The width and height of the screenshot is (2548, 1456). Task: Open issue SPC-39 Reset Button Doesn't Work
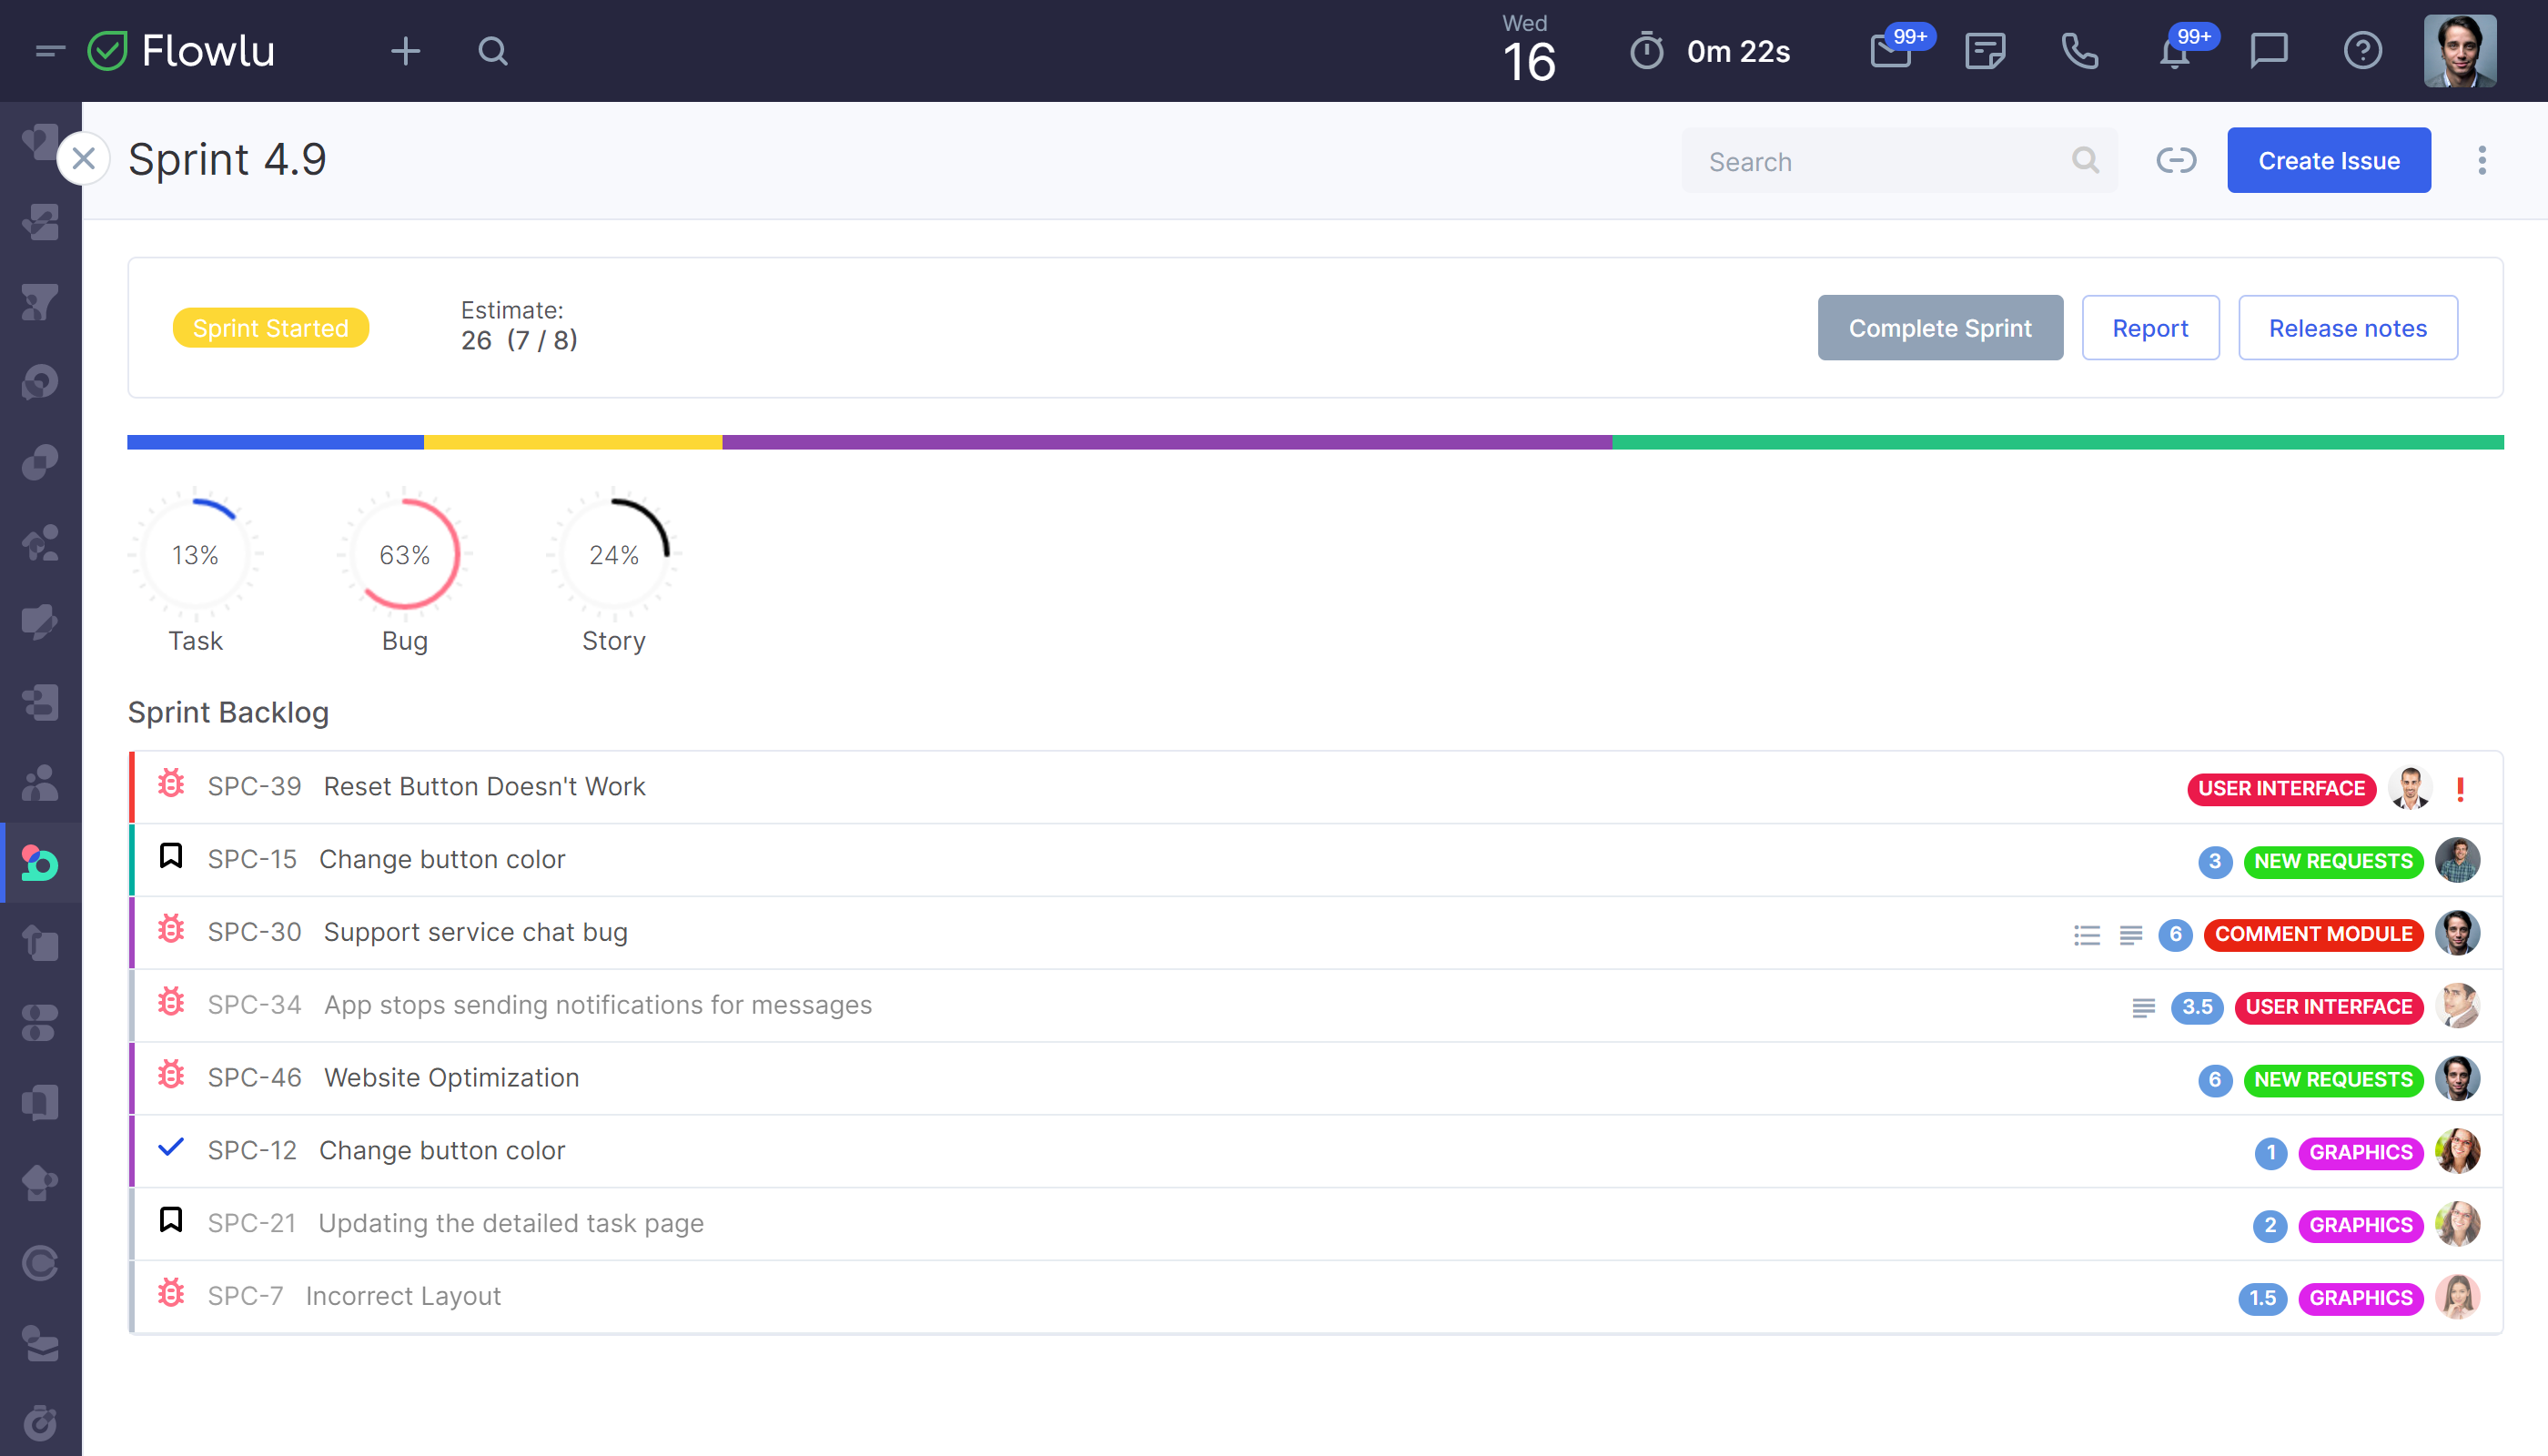(1316, 787)
